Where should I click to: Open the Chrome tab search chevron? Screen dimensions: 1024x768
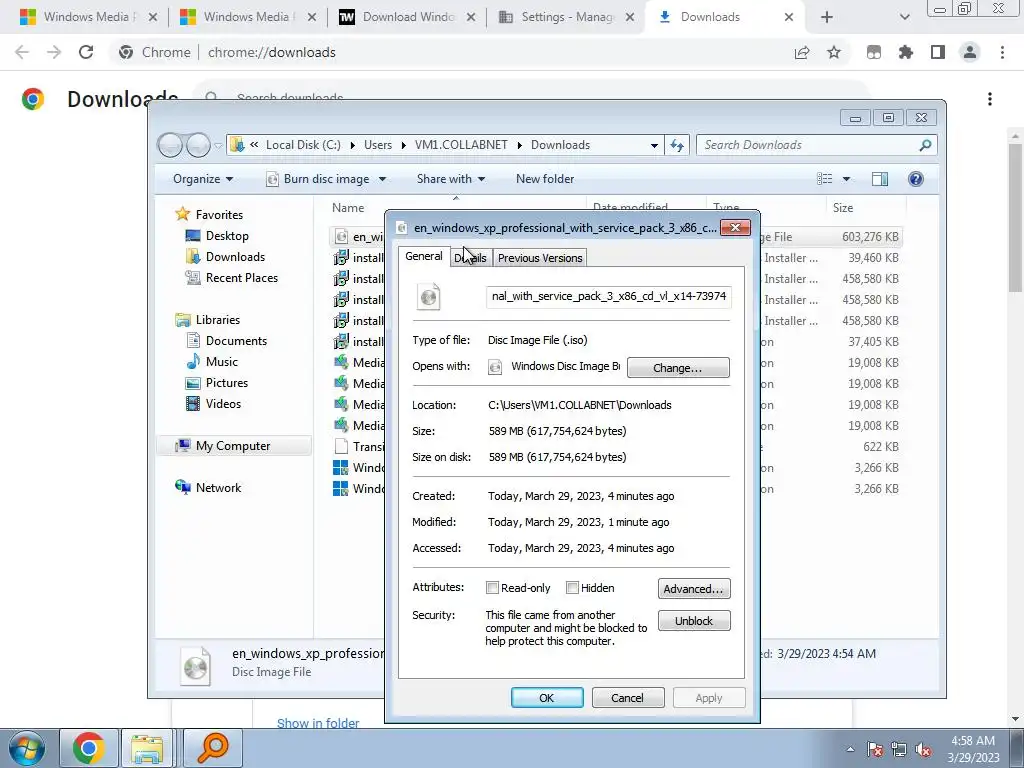pyautogui.click(x=904, y=18)
